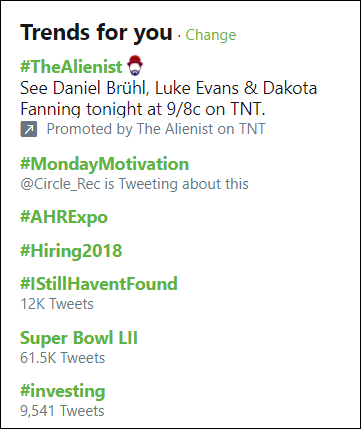The width and height of the screenshot is (361, 429).
Task: View the #Hiring2018 trend
Action: click(71, 251)
